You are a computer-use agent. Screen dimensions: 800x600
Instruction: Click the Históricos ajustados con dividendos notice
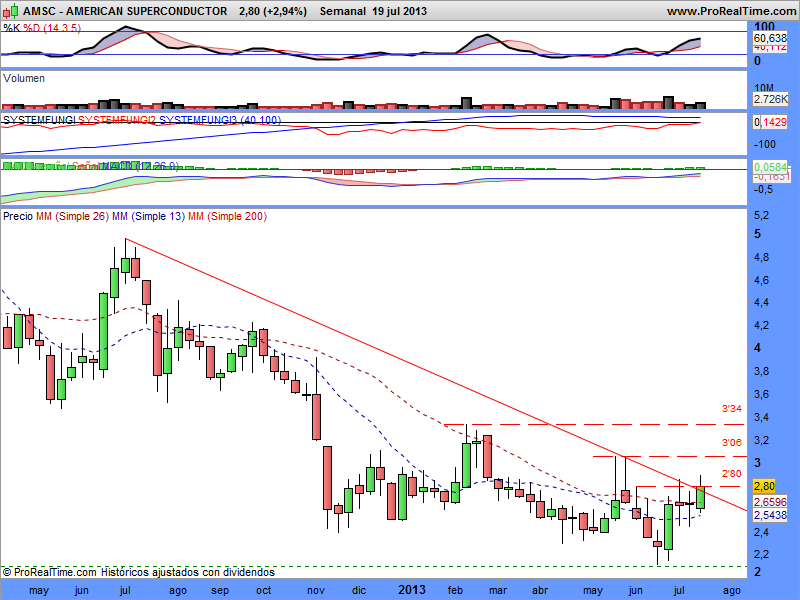tap(187, 572)
